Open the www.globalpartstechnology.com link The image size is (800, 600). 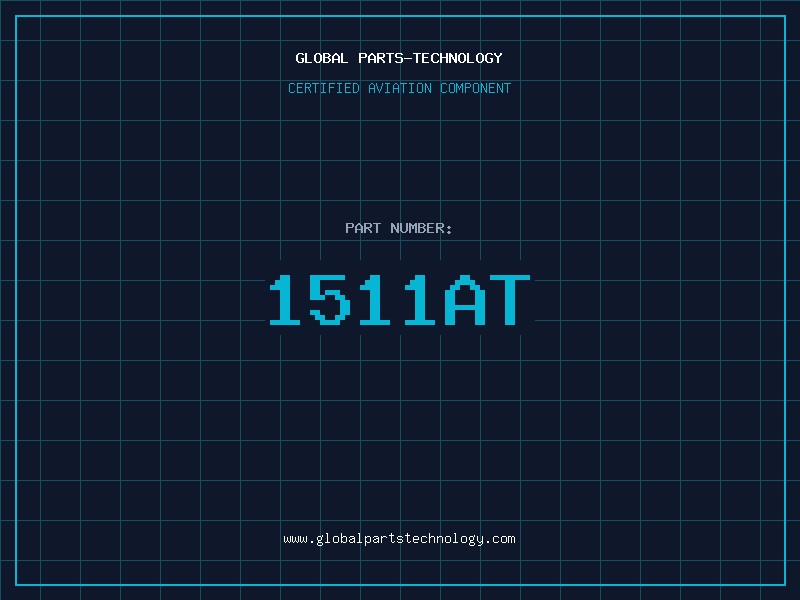click(x=399, y=539)
